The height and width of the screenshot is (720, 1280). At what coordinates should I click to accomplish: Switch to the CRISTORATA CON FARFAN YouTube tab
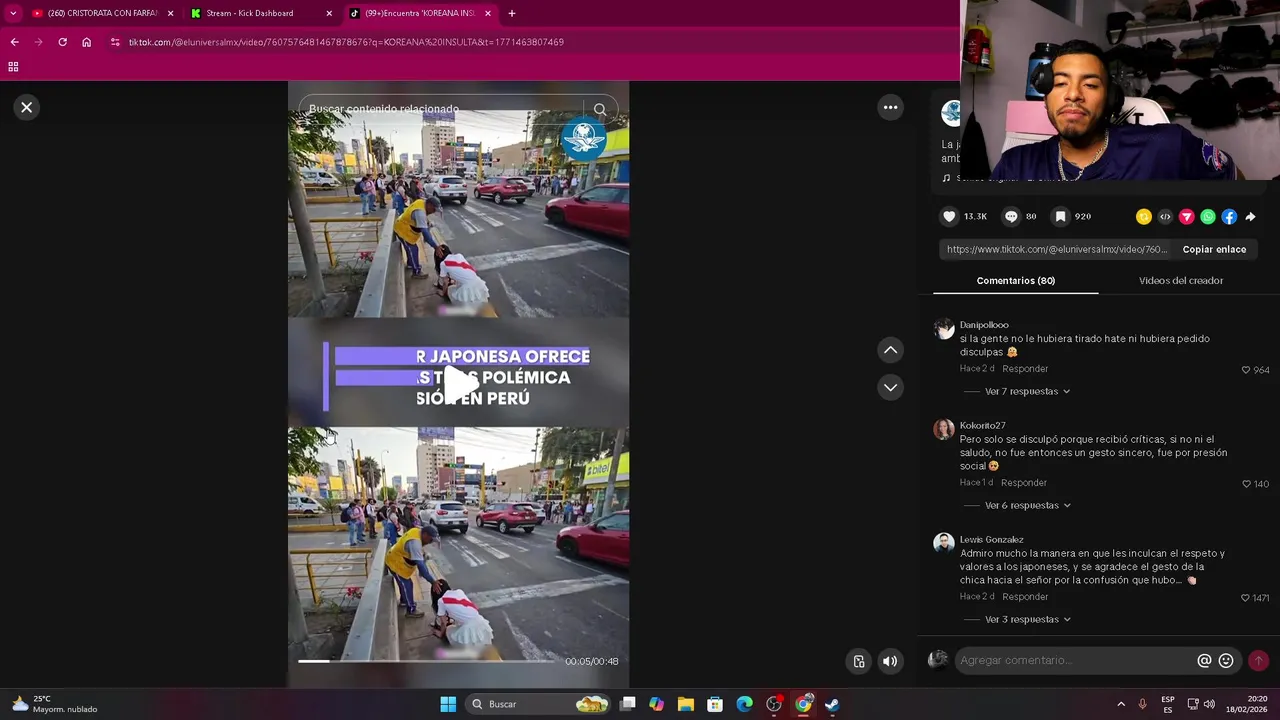pyautogui.click(x=103, y=13)
